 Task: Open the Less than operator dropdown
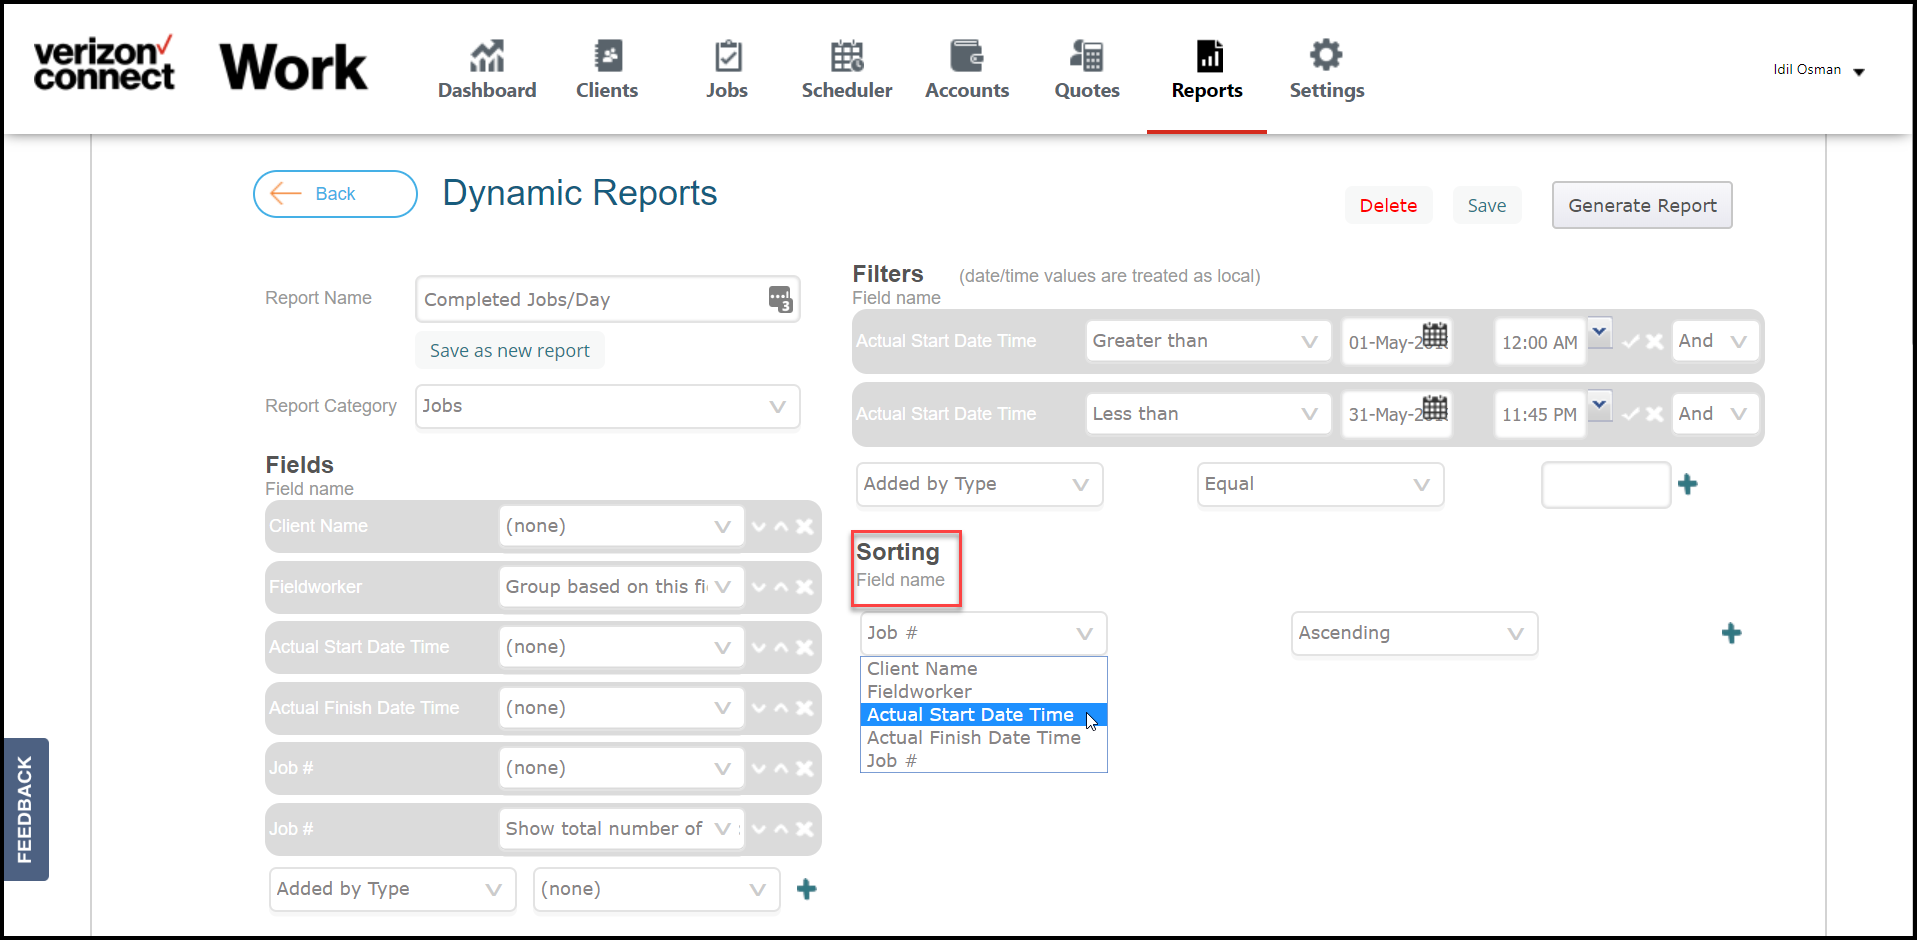coord(1208,414)
